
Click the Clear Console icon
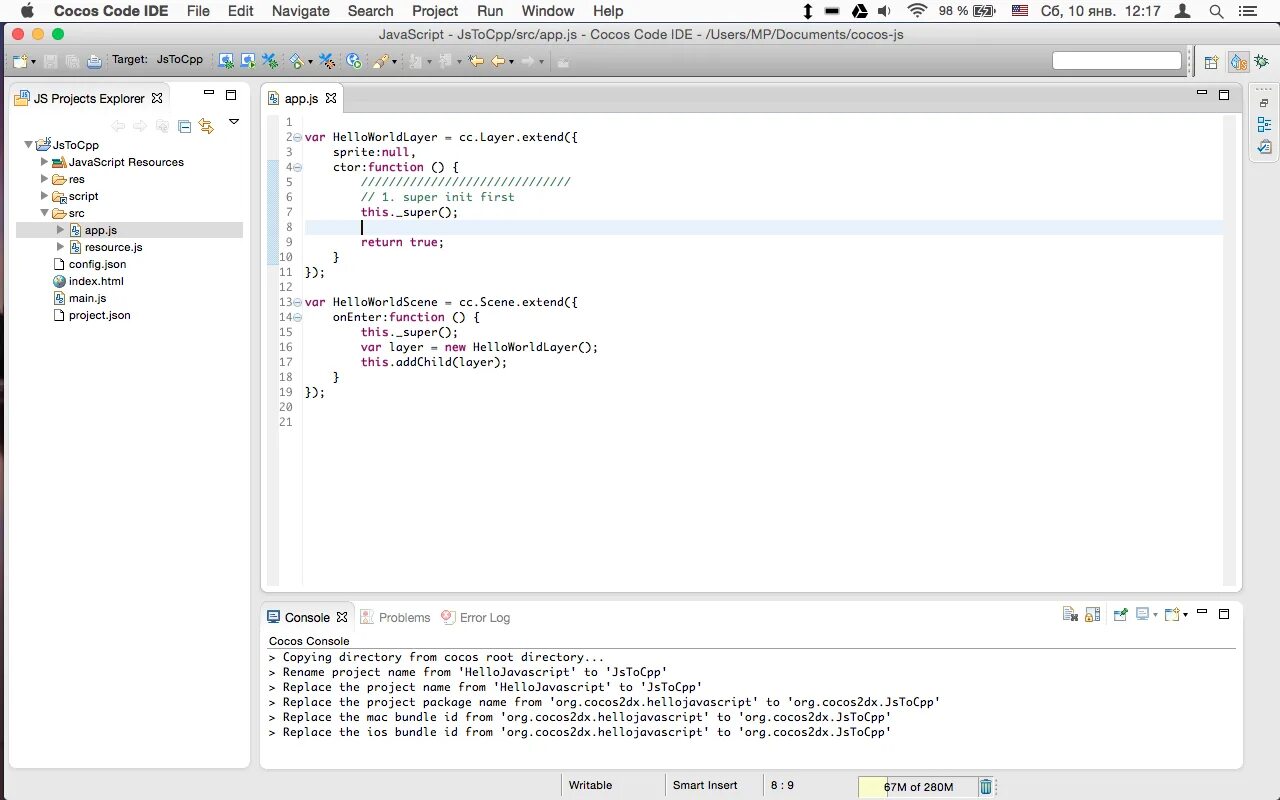tap(1070, 614)
